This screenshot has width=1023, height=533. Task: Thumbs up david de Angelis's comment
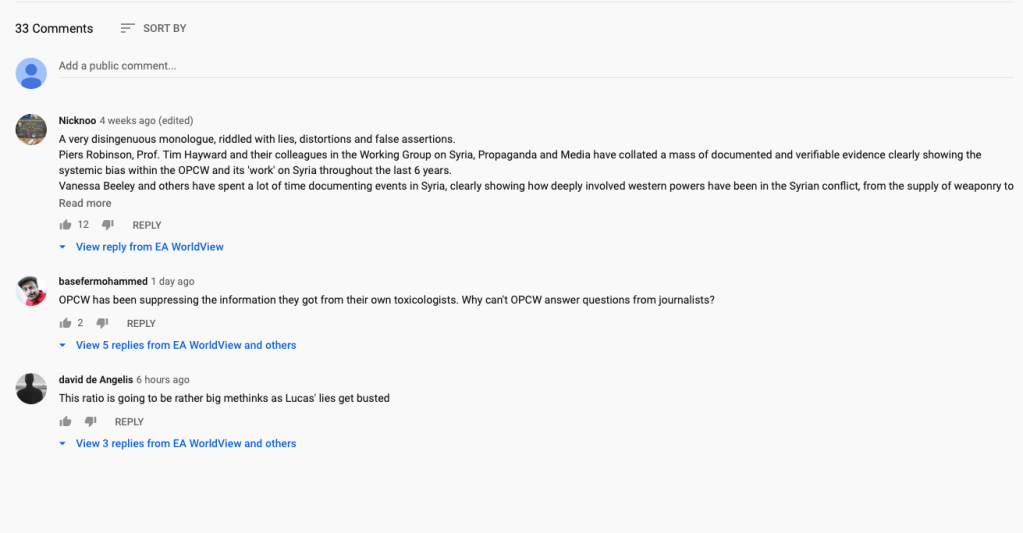[65, 422]
